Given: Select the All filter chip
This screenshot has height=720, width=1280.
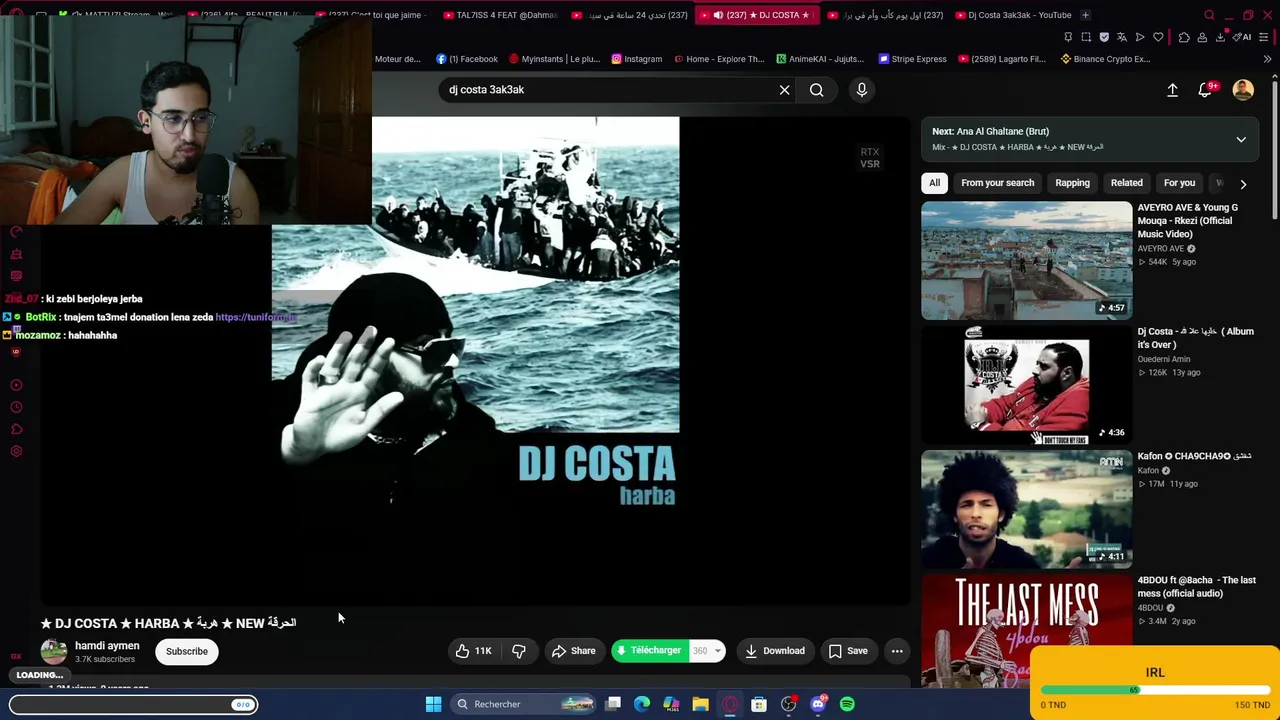Looking at the screenshot, I should coord(934,183).
